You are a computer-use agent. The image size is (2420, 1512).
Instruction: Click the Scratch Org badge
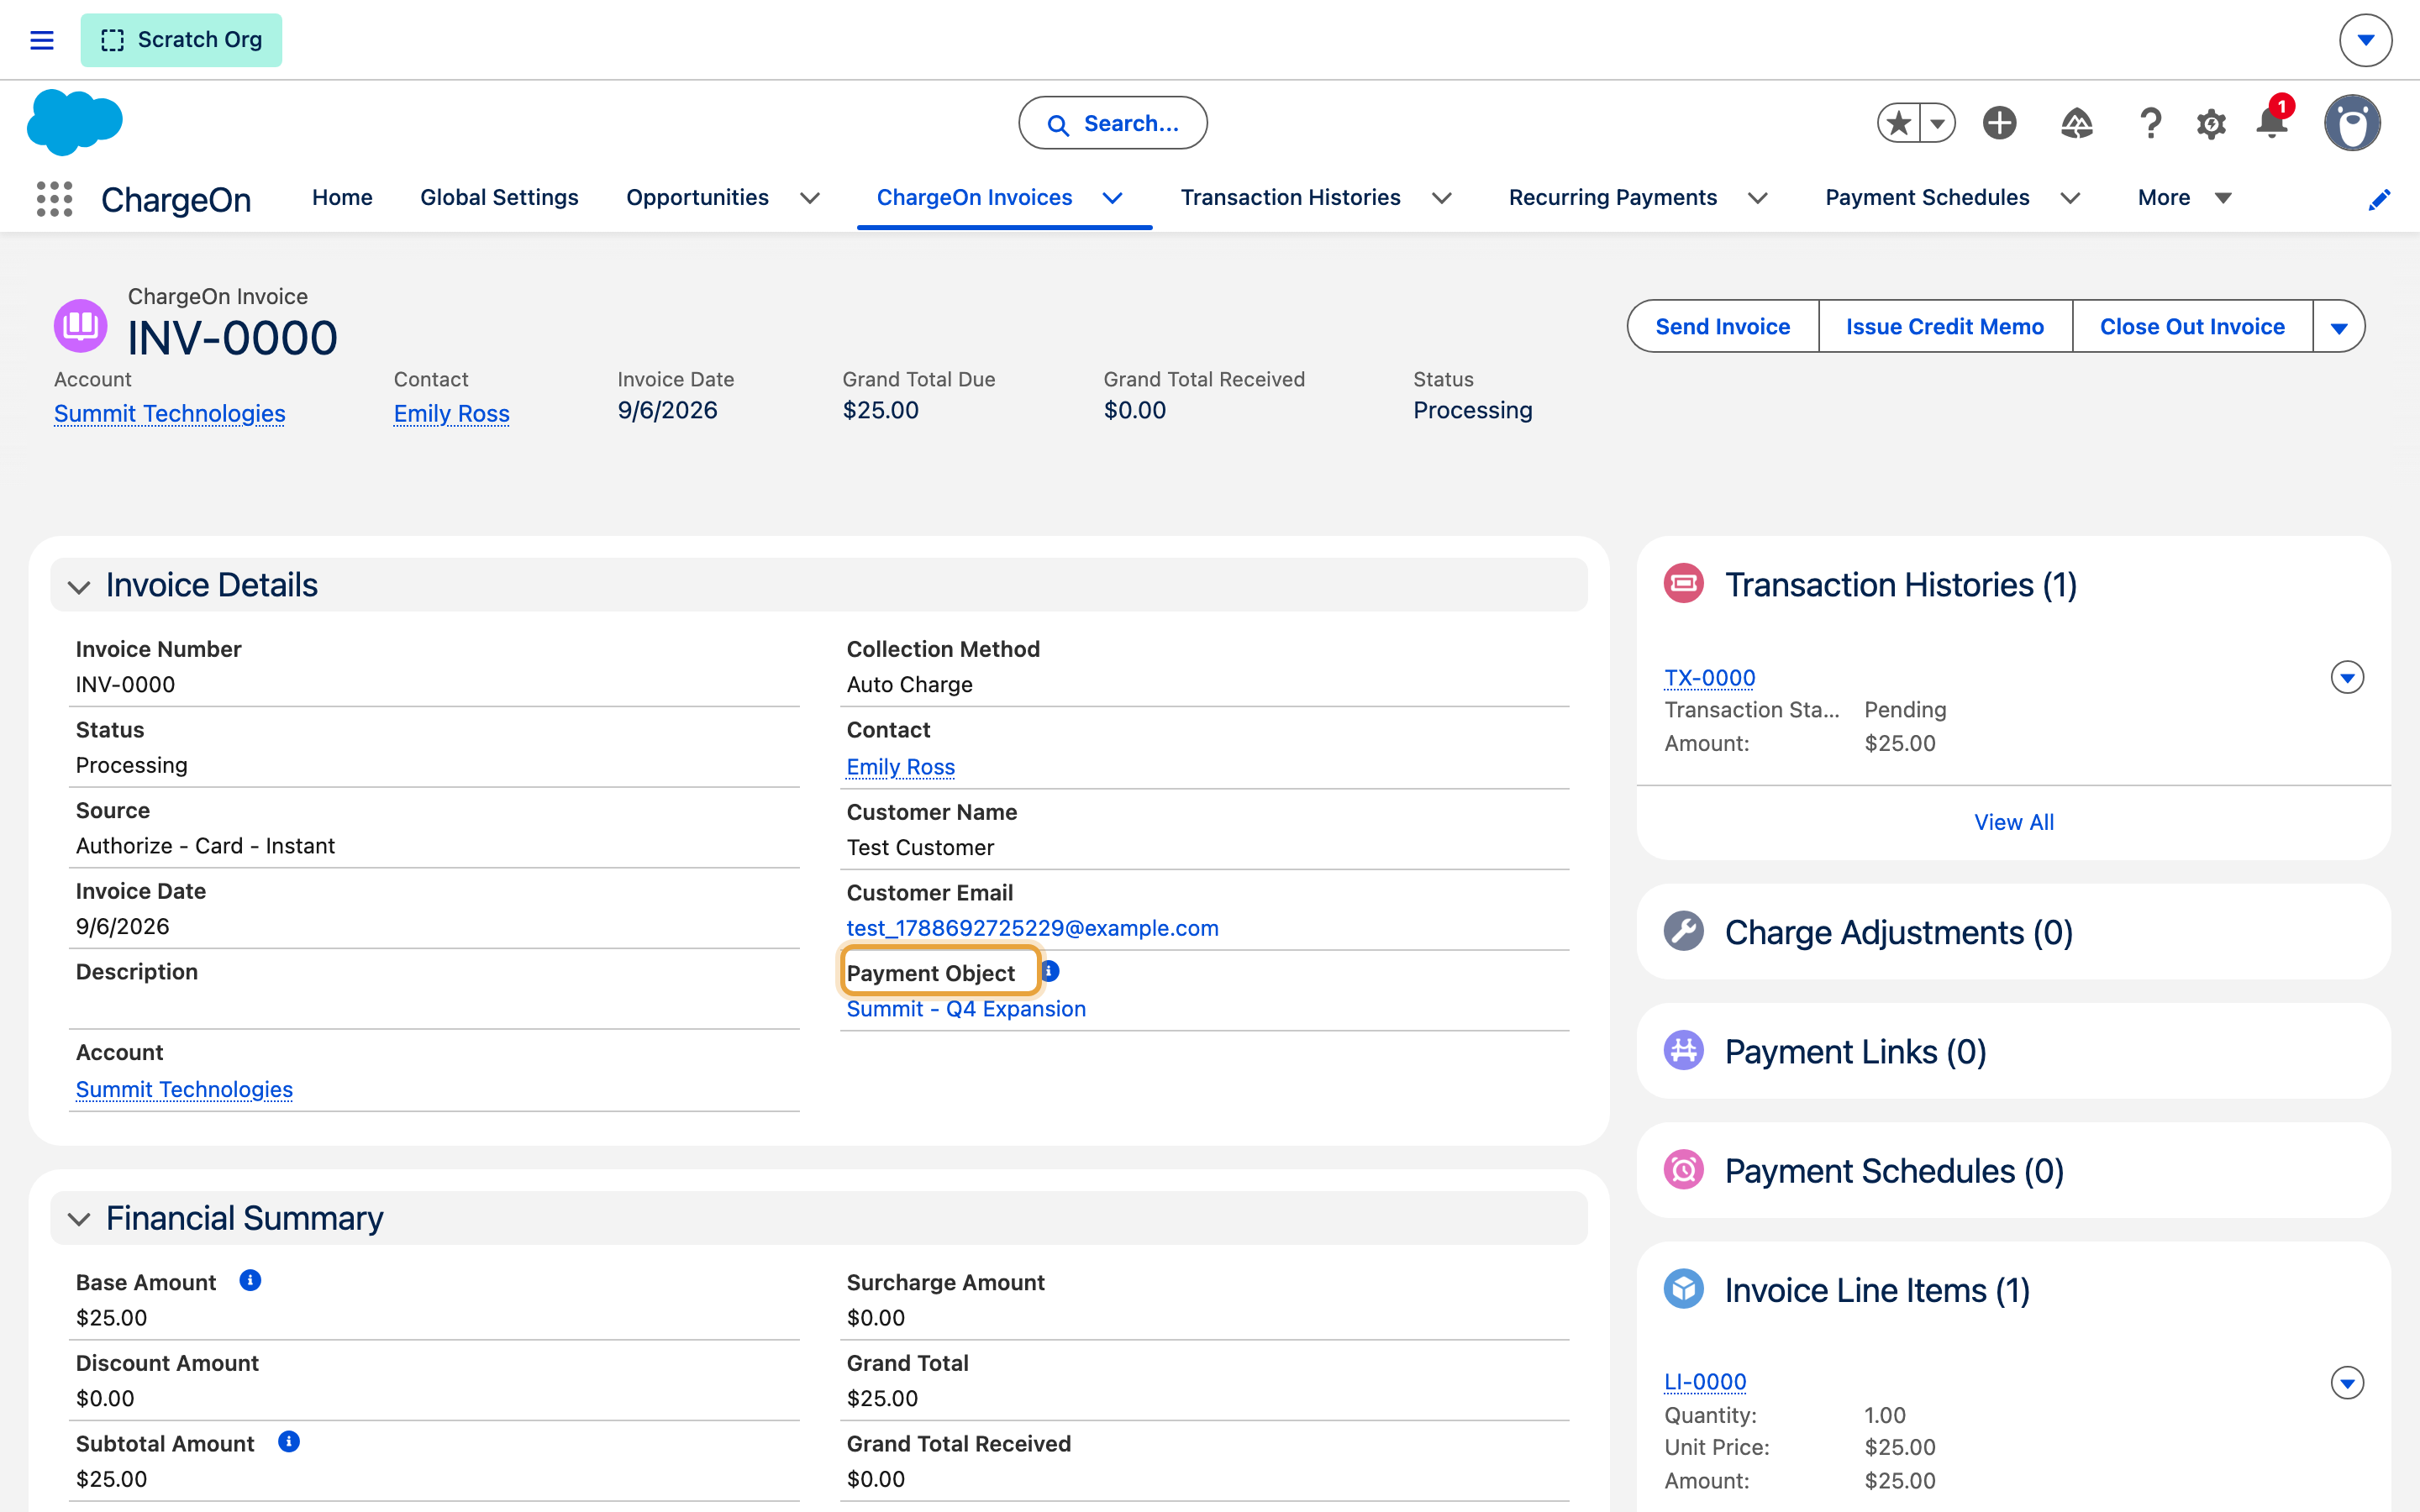tap(181, 40)
